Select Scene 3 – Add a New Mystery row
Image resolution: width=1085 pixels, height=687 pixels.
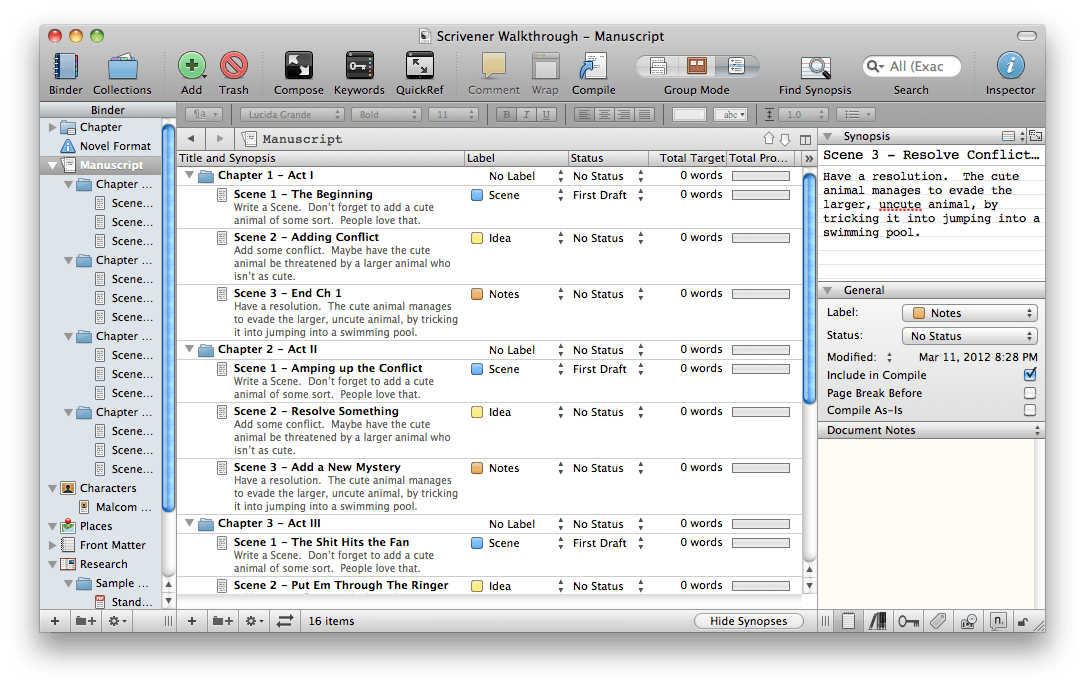(x=489, y=486)
